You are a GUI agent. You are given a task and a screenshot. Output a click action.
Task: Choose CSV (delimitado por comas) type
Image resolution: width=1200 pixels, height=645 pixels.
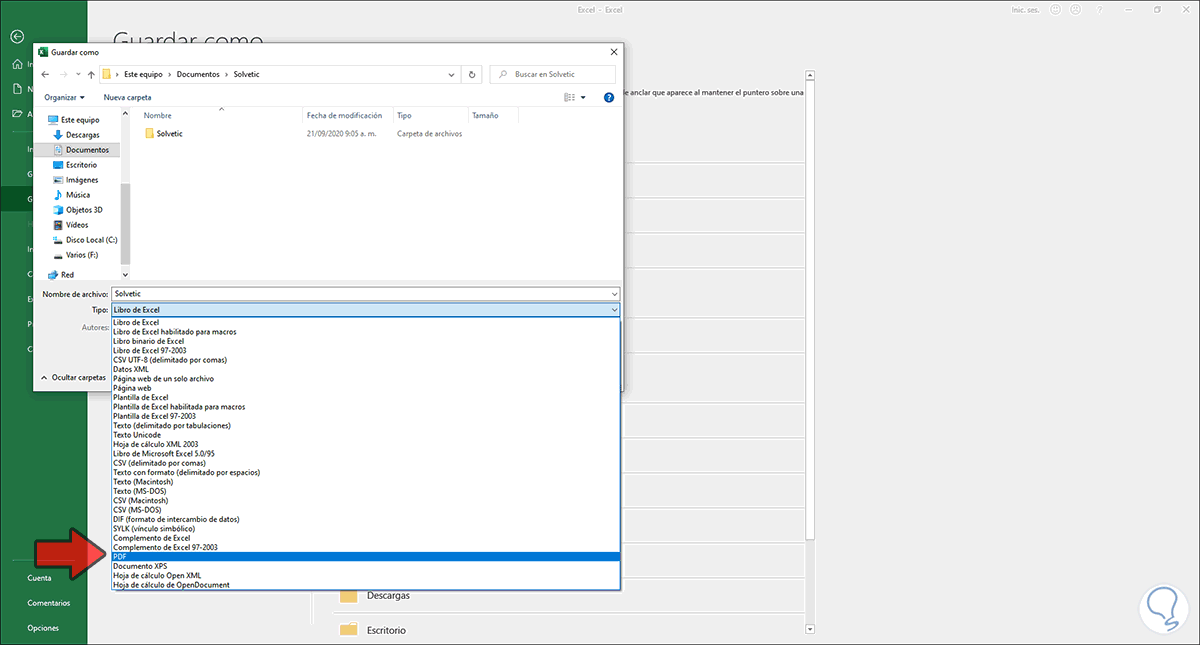click(366, 463)
